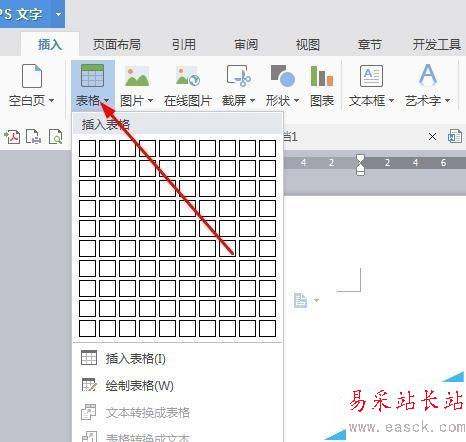Click the print icon in quick toolbar
The image size is (466, 442).
34,137
